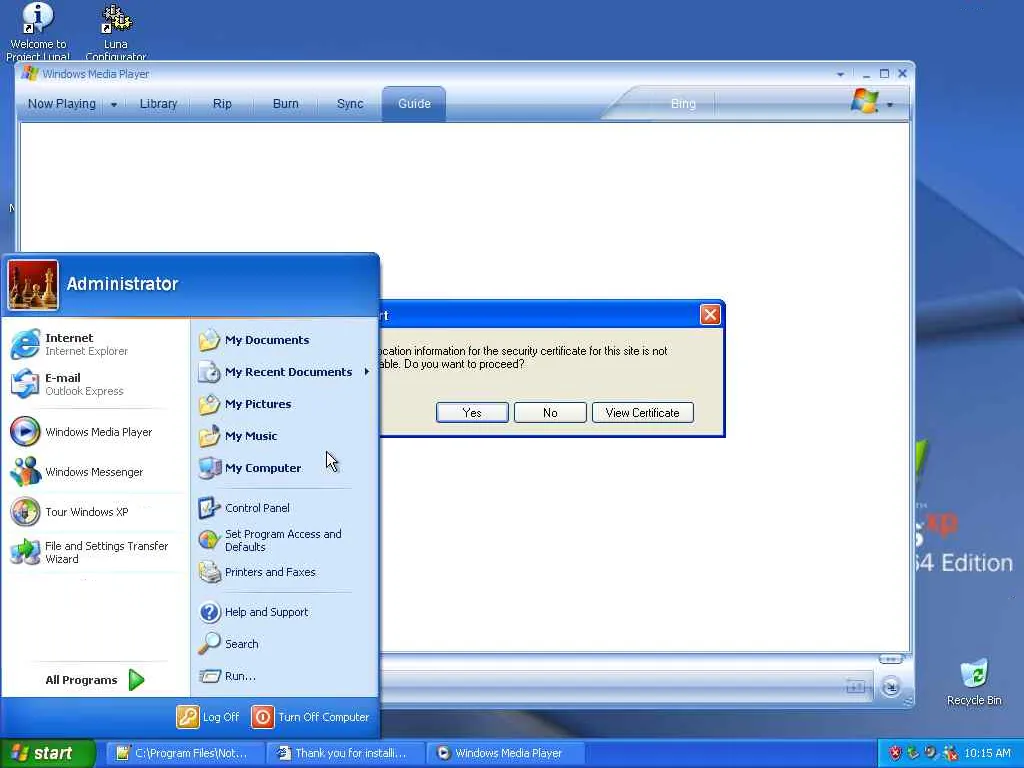The image size is (1024, 768).
Task: Open My Music folder
Action: click(x=284, y=436)
